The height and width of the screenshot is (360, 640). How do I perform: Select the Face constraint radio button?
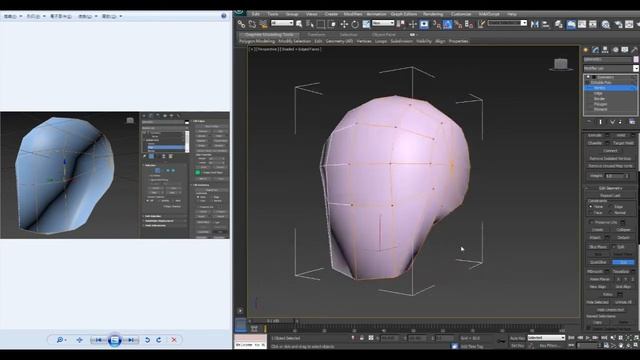(591, 213)
